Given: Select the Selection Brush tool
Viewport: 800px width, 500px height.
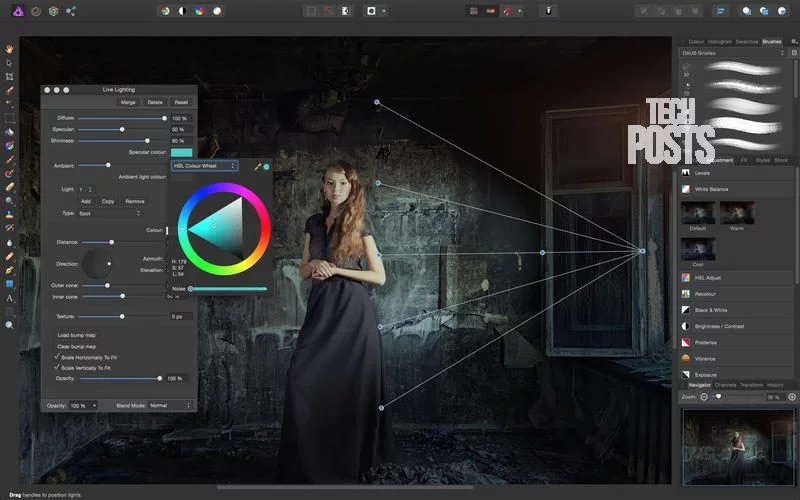Looking at the screenshot, I should 9,90.
